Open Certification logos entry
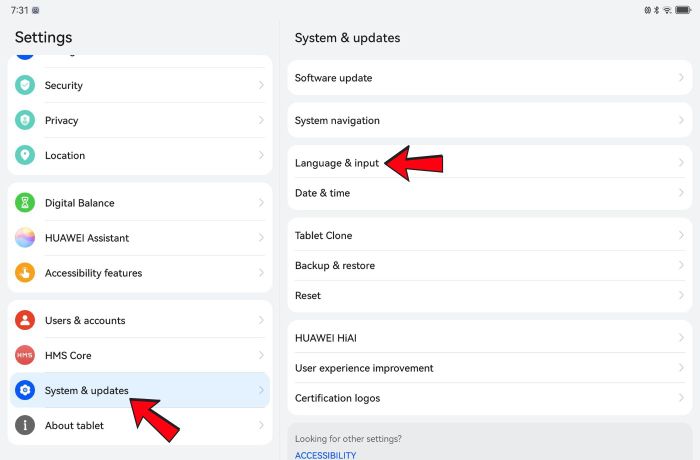 point(337,398)
